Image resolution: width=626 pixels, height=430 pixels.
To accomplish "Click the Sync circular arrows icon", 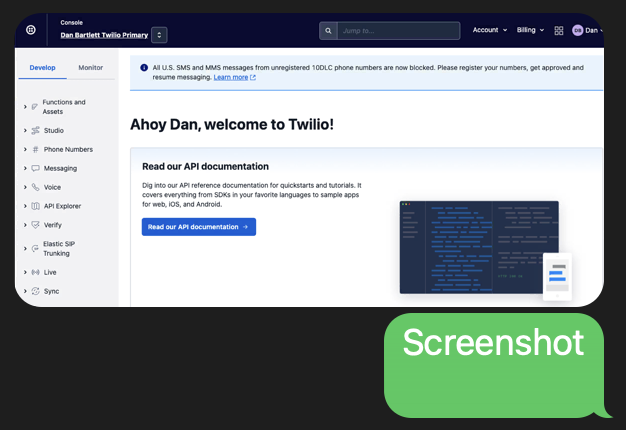I will 36,291.
